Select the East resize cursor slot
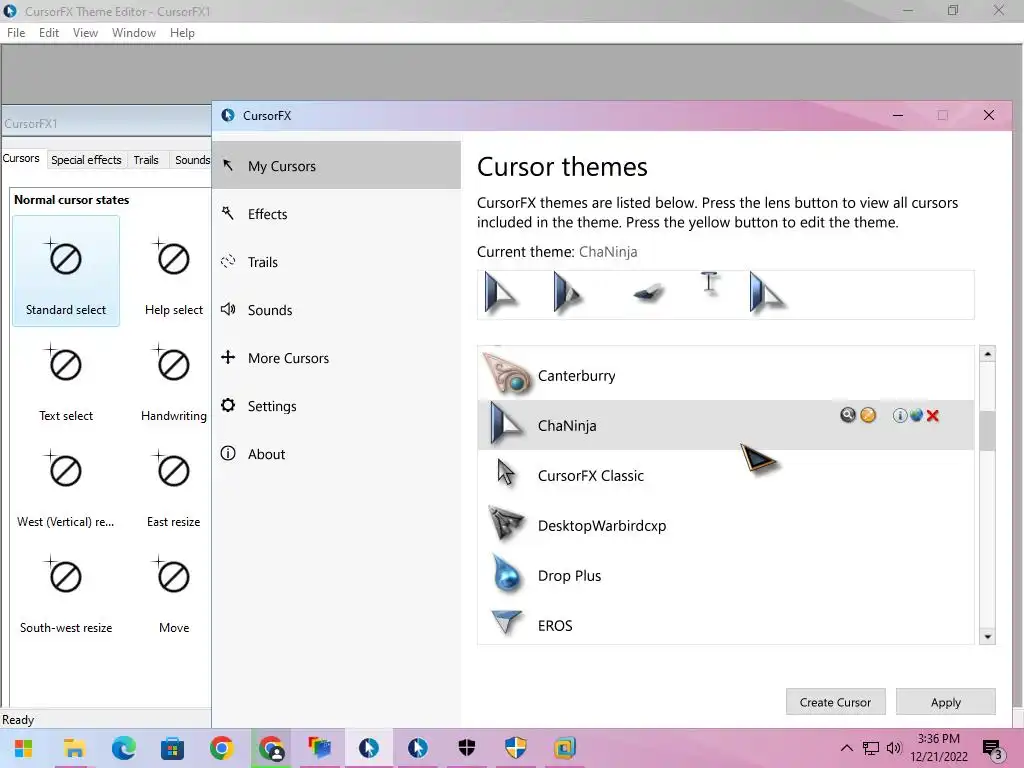This screenshot has height=768, width=1024. 174,485
